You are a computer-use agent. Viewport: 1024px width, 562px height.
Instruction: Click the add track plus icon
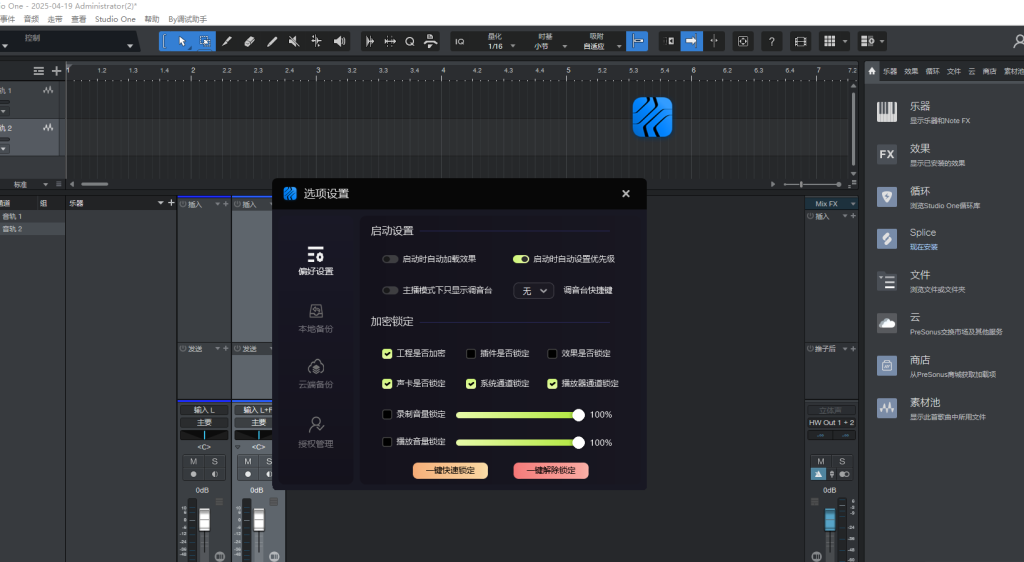56,70
